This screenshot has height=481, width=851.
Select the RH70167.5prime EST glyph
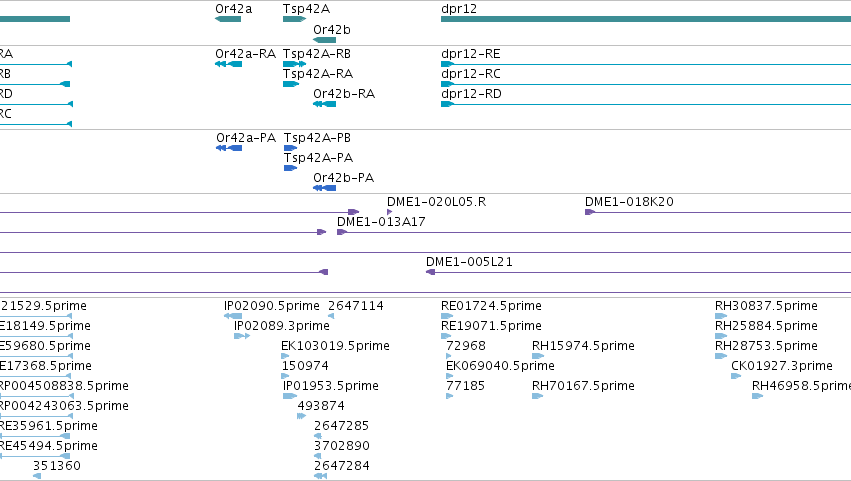538,396
